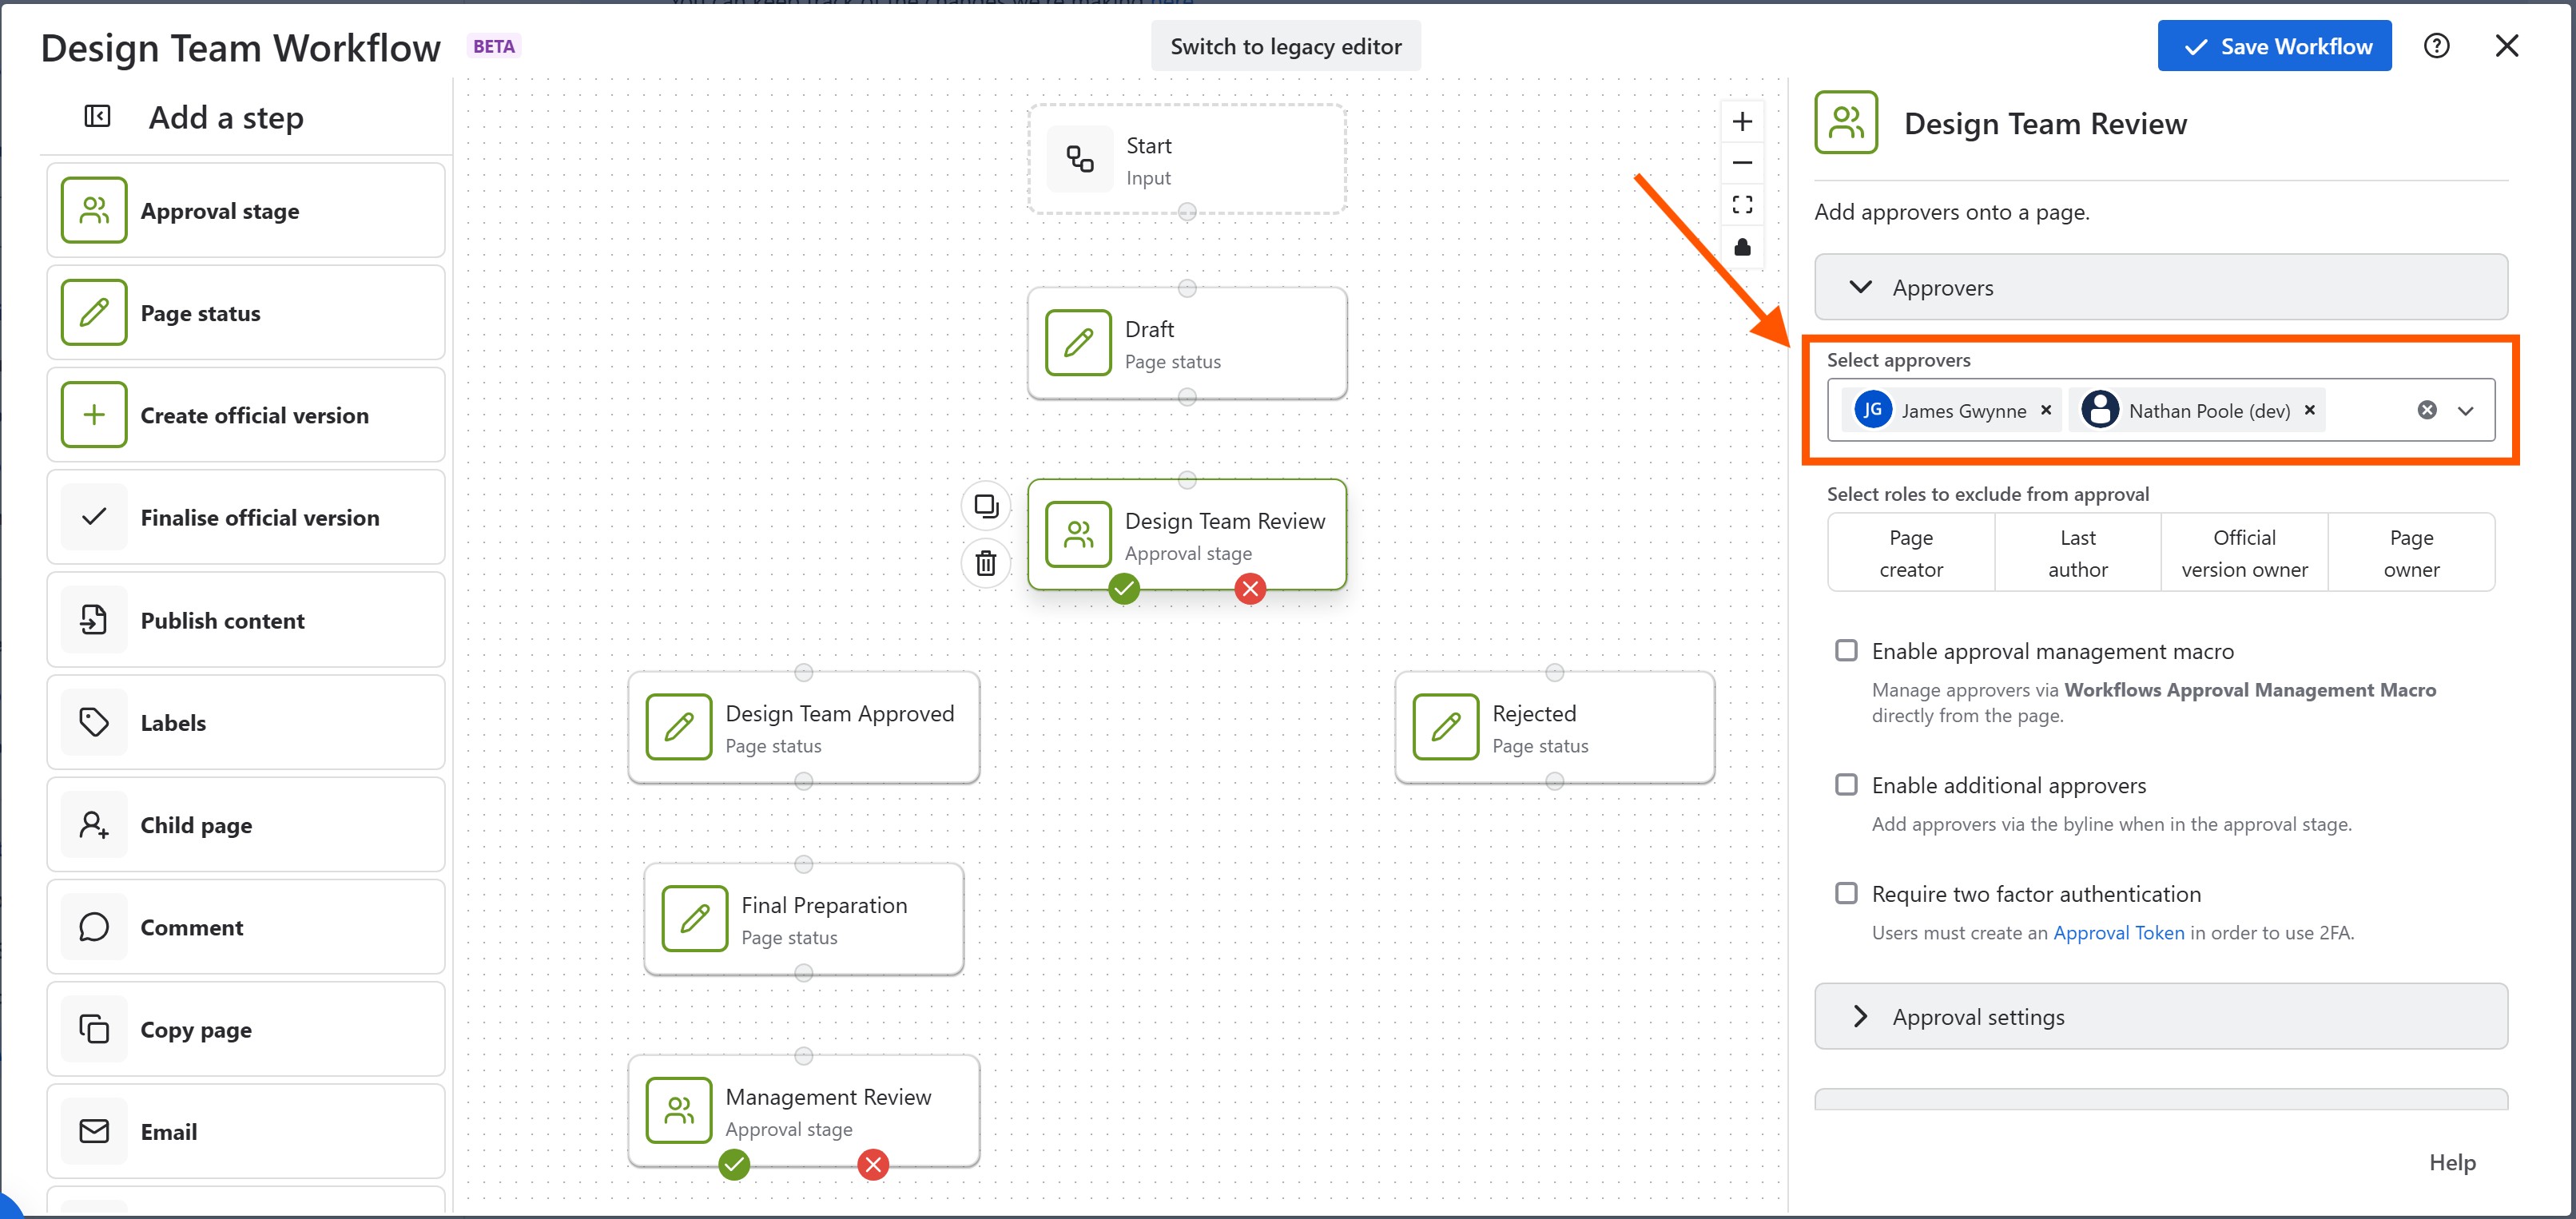The image size is (2576, 1219).
Task: Click the zoom out minus icon
Action: (x=1742, y=163)
